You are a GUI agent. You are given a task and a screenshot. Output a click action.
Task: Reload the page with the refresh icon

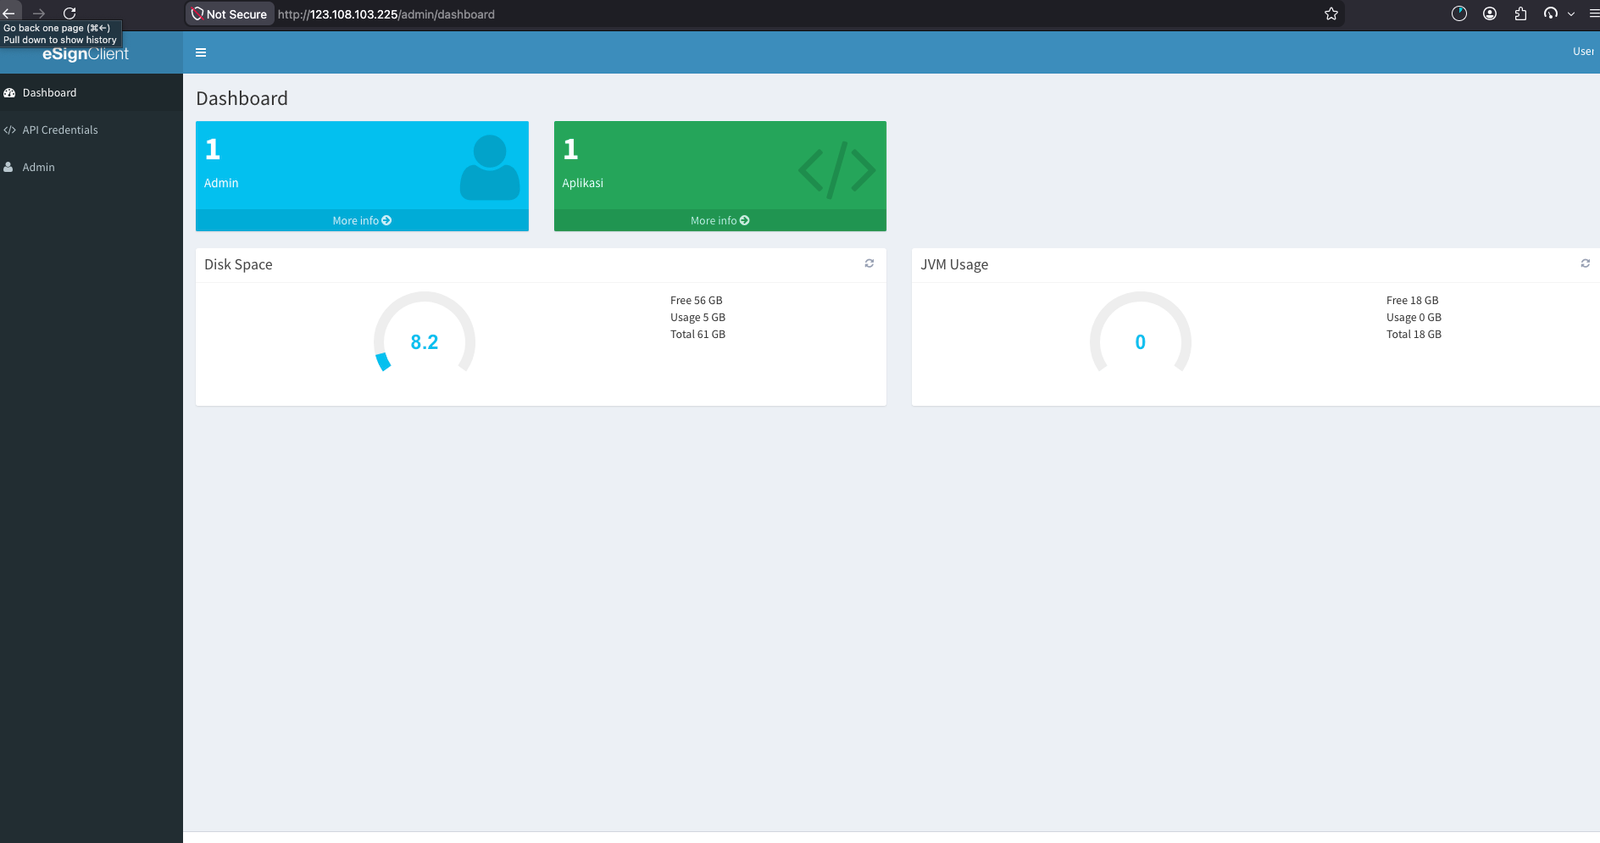(x=70, y=13)
